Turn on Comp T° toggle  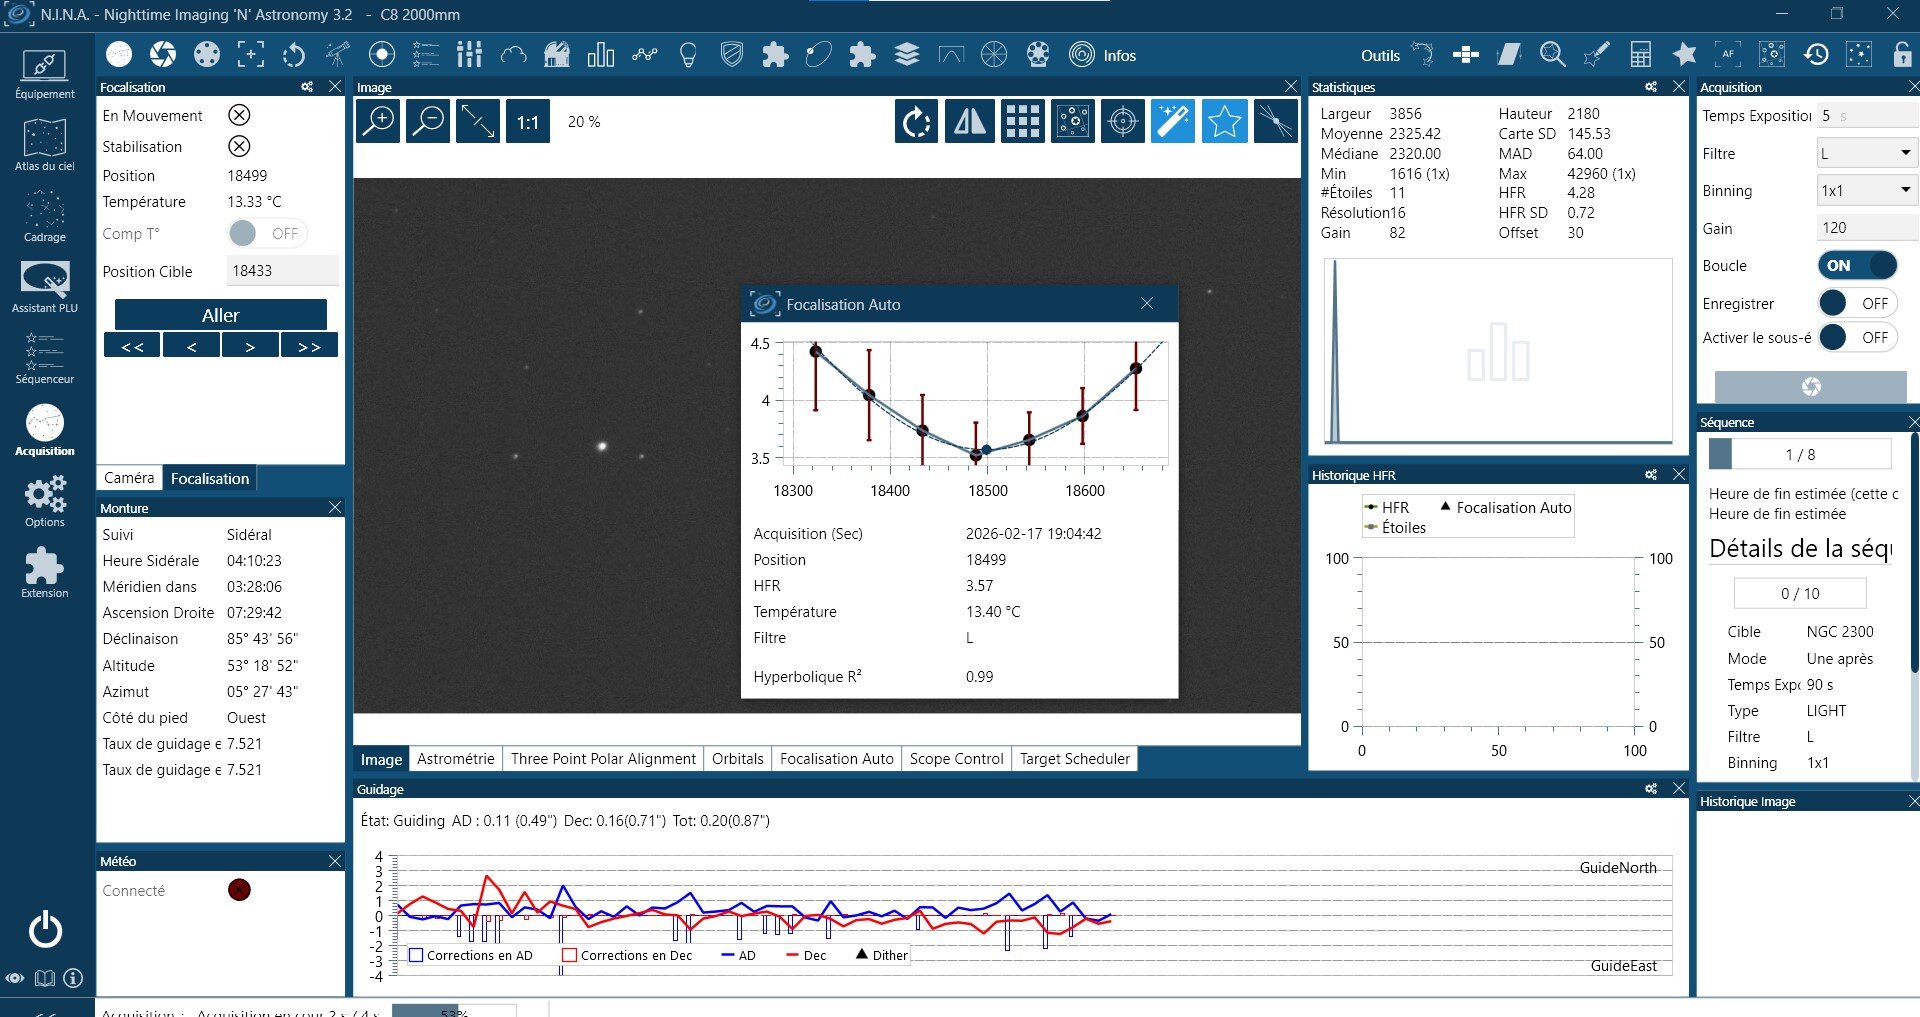tap(266, 233)
